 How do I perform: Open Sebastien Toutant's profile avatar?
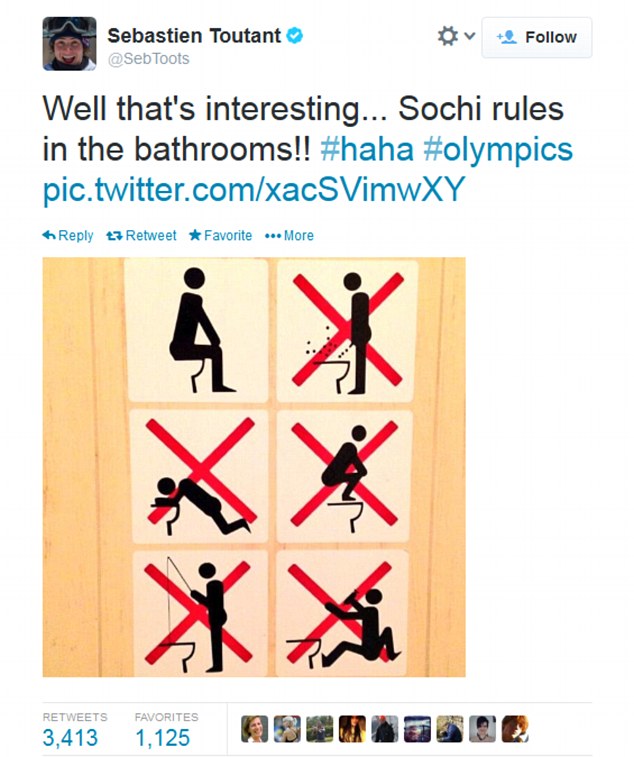click(69, 44)
